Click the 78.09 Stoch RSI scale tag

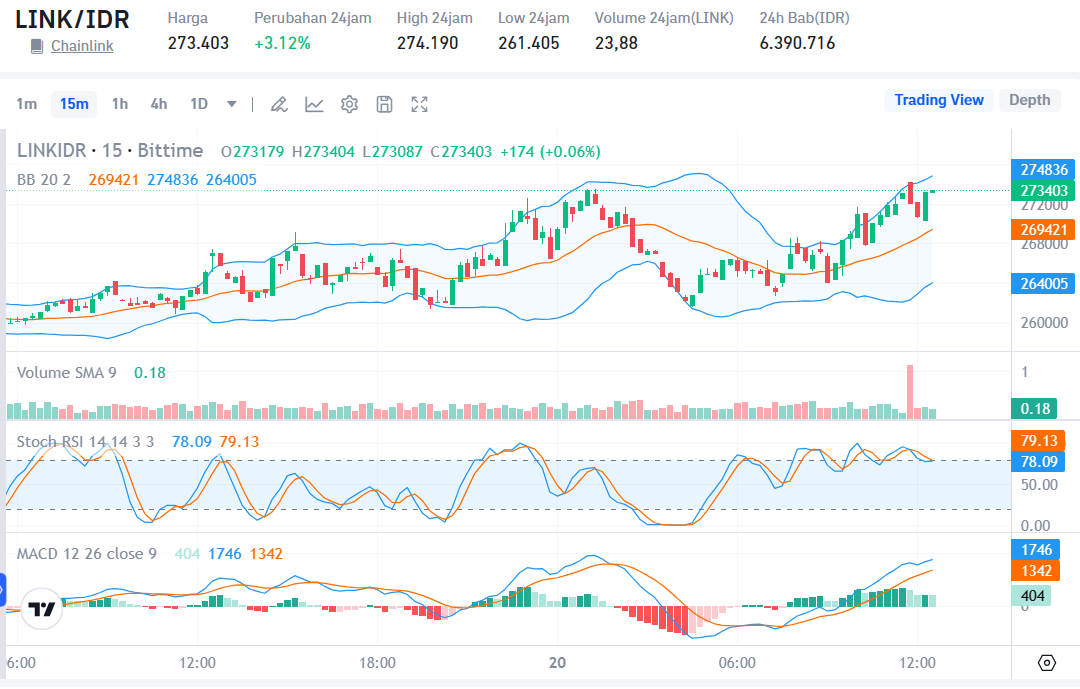1038,462
